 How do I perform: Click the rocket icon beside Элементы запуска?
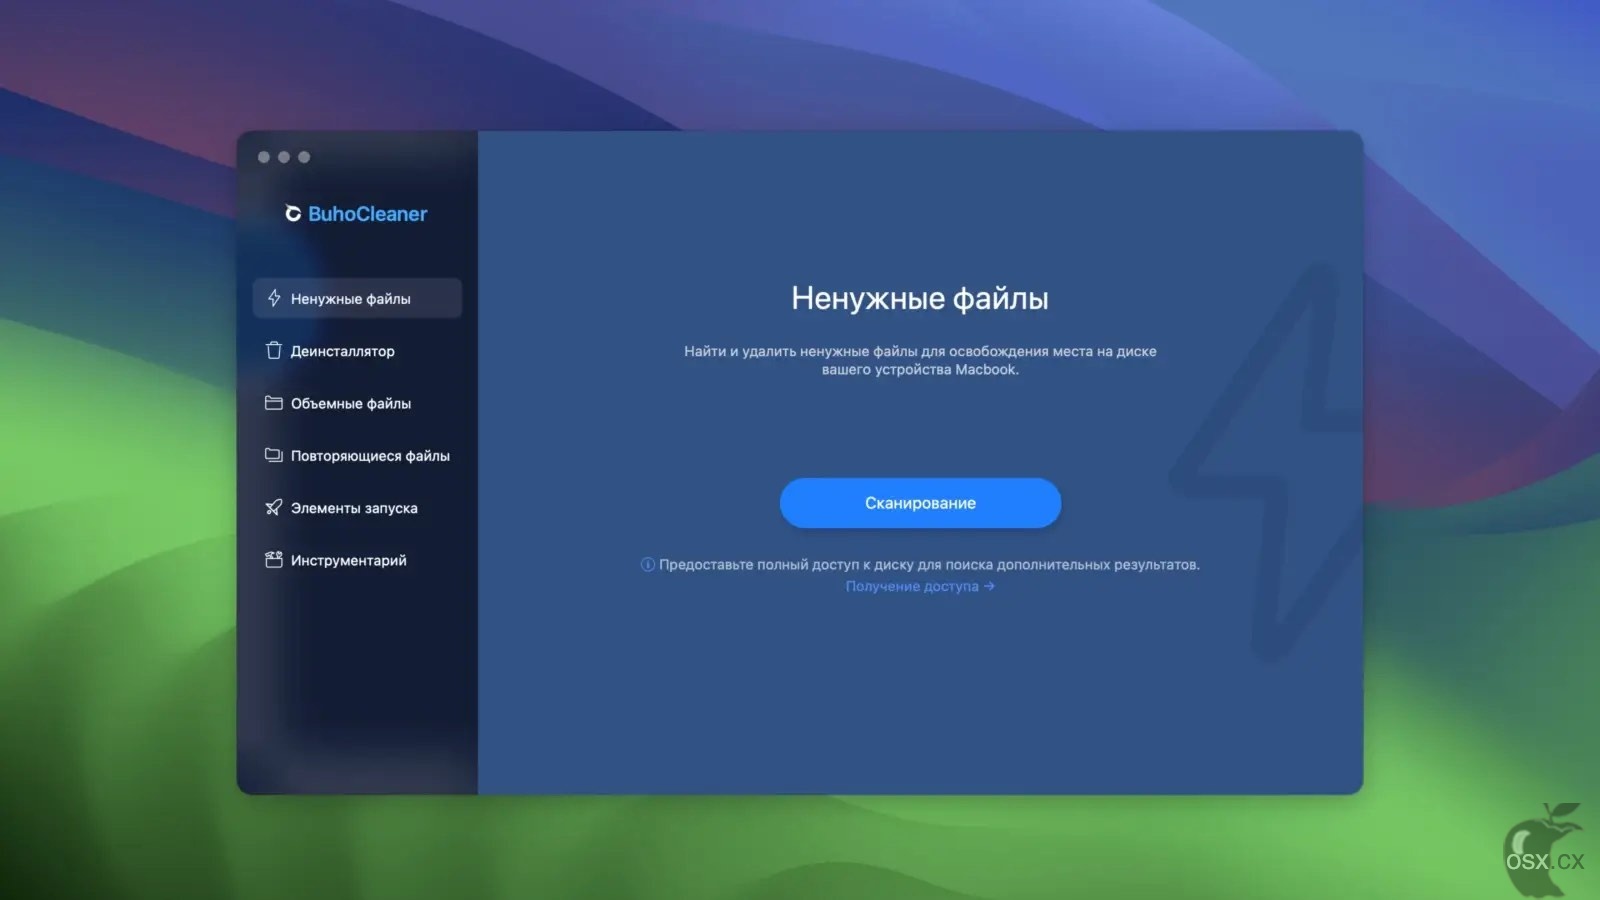click(274, 507)
